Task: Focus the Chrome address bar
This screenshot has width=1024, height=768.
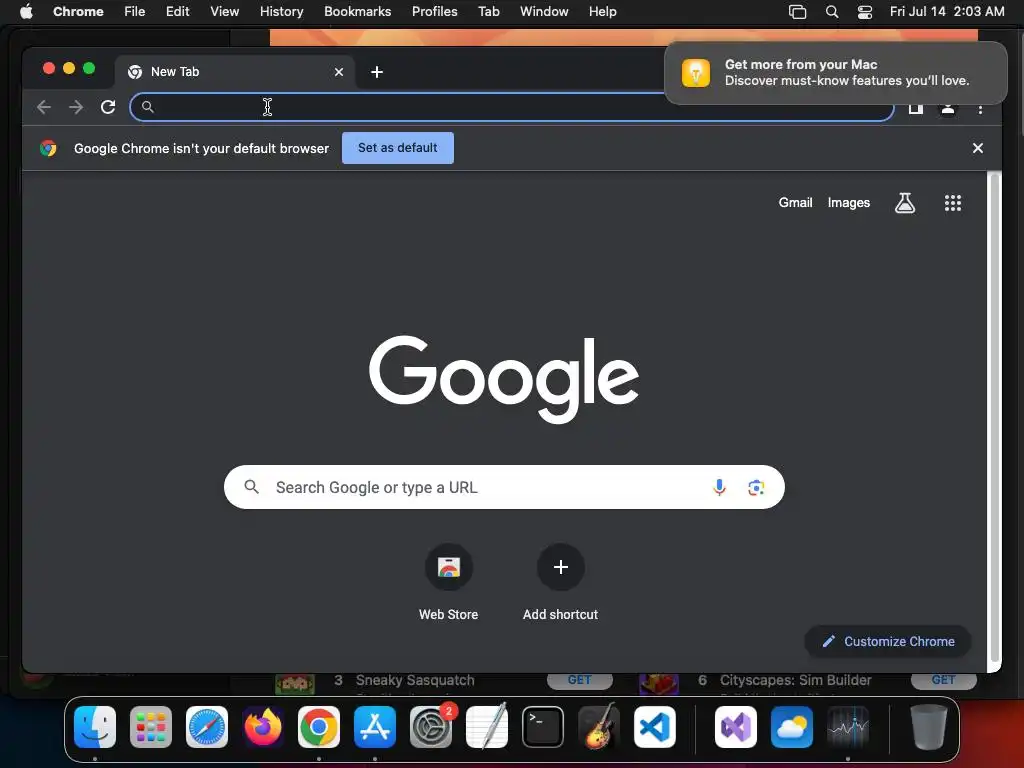Action: click(x=511, y=107)
